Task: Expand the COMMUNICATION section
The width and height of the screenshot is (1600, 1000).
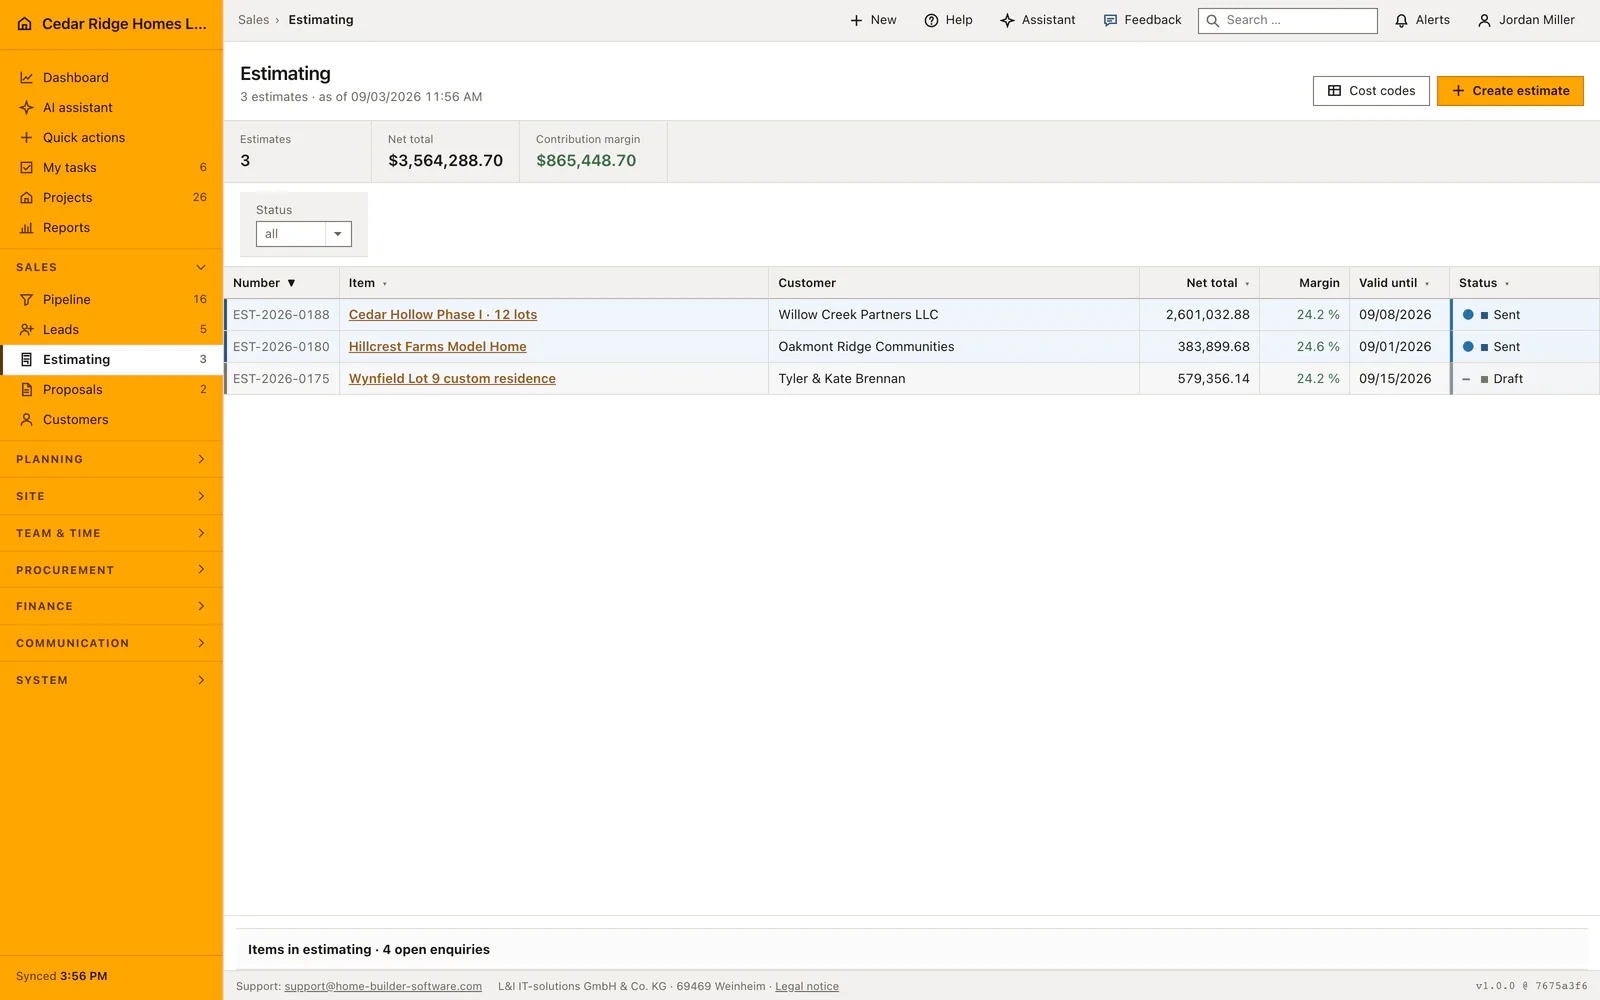Action: tap(111, 643)
